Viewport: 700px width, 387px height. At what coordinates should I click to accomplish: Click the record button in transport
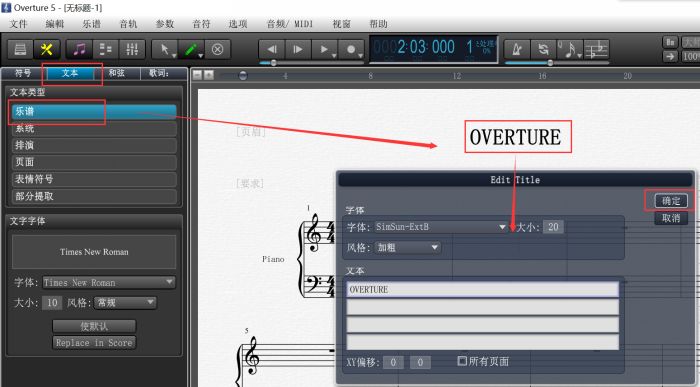[351, 49]
